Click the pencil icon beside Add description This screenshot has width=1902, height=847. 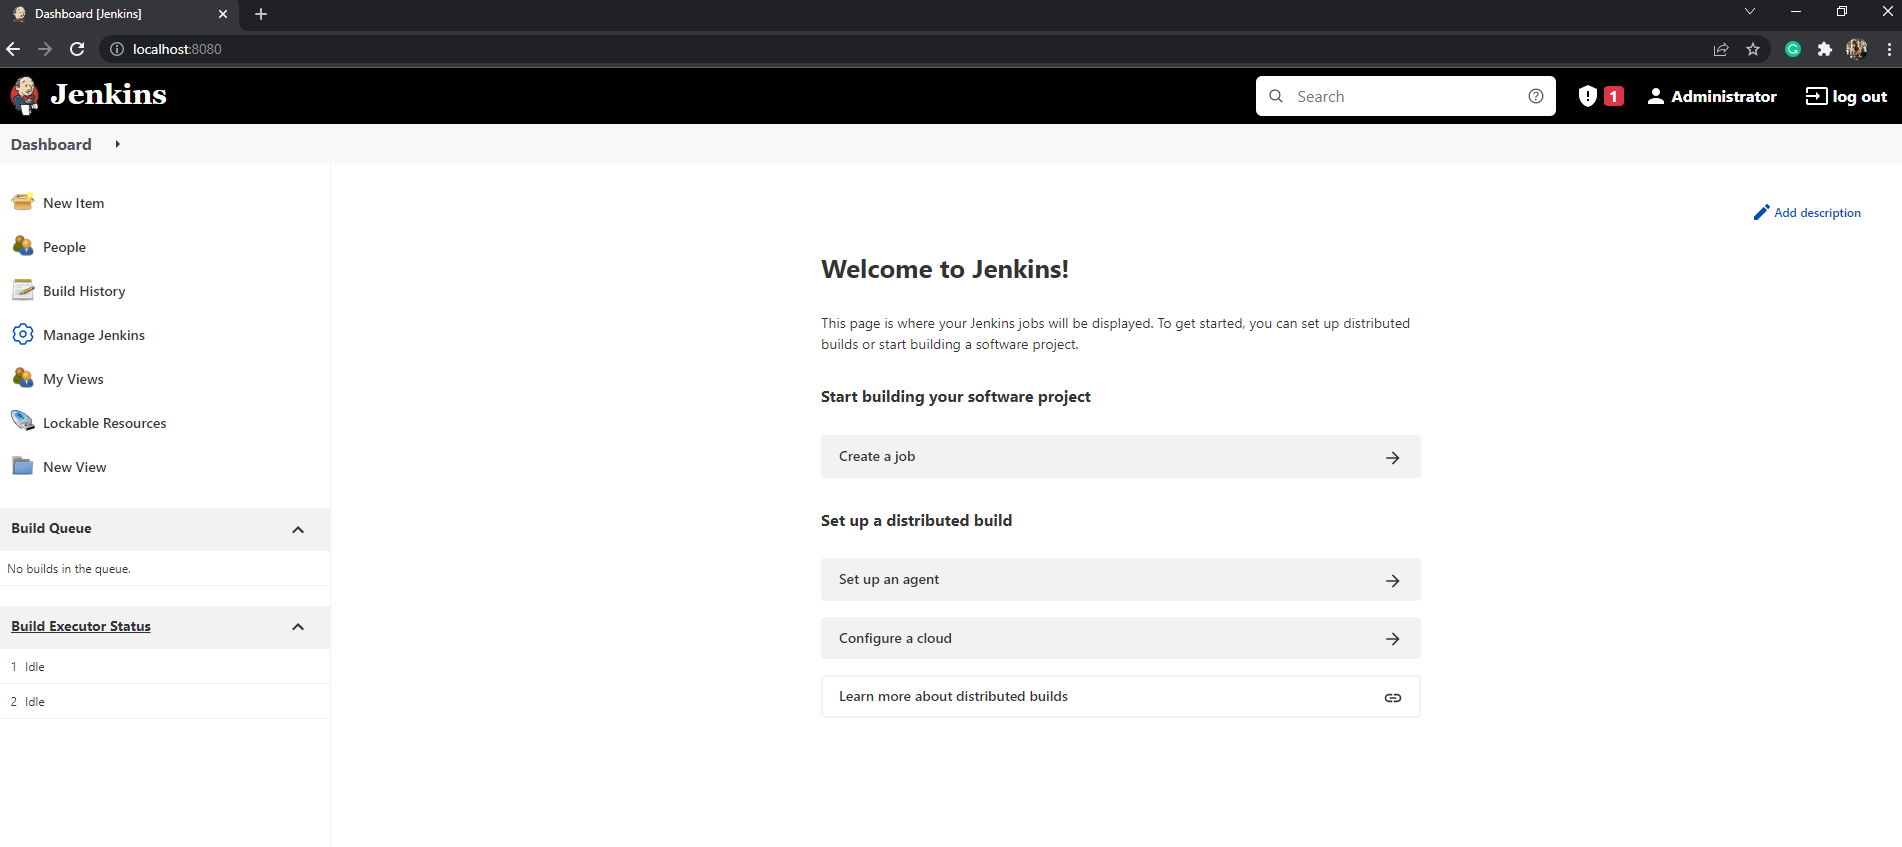click(1762, 212)
